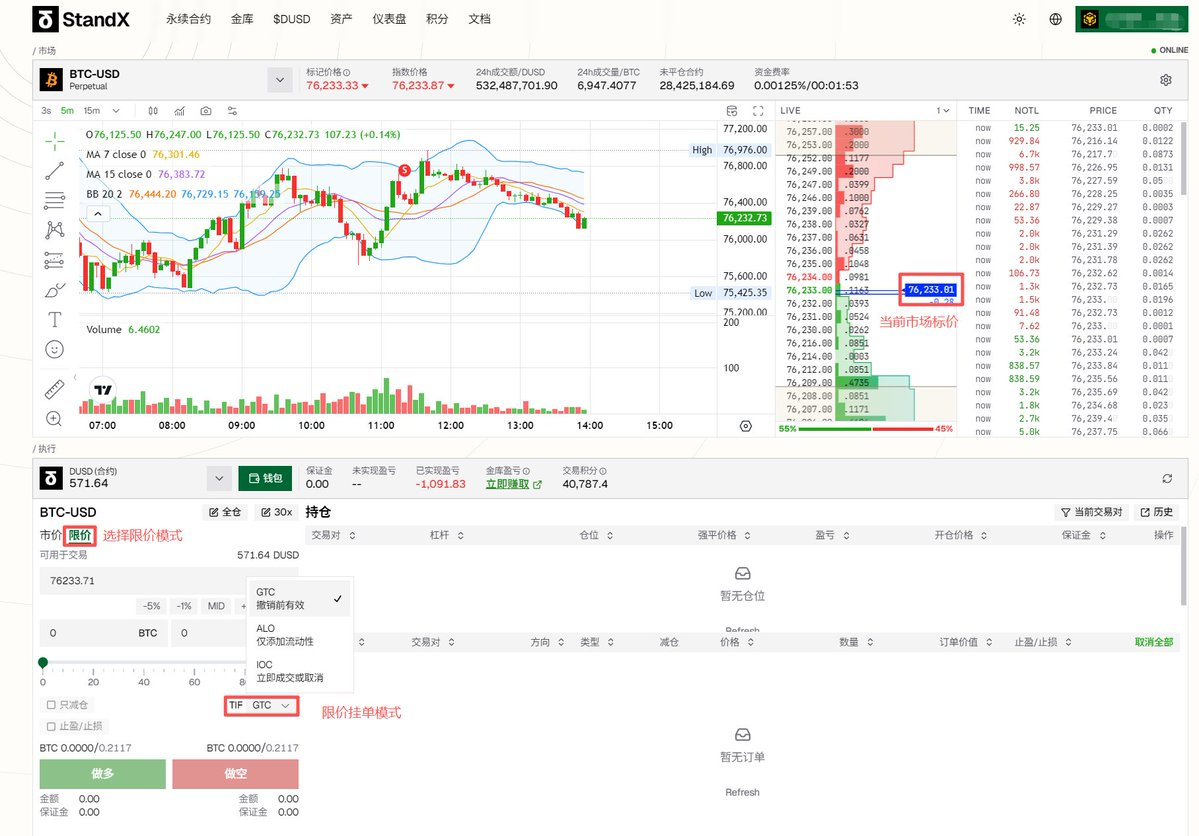Refresh the account panel with refresh icon
Screen dimensions: 1199x836
(1167, 479)
